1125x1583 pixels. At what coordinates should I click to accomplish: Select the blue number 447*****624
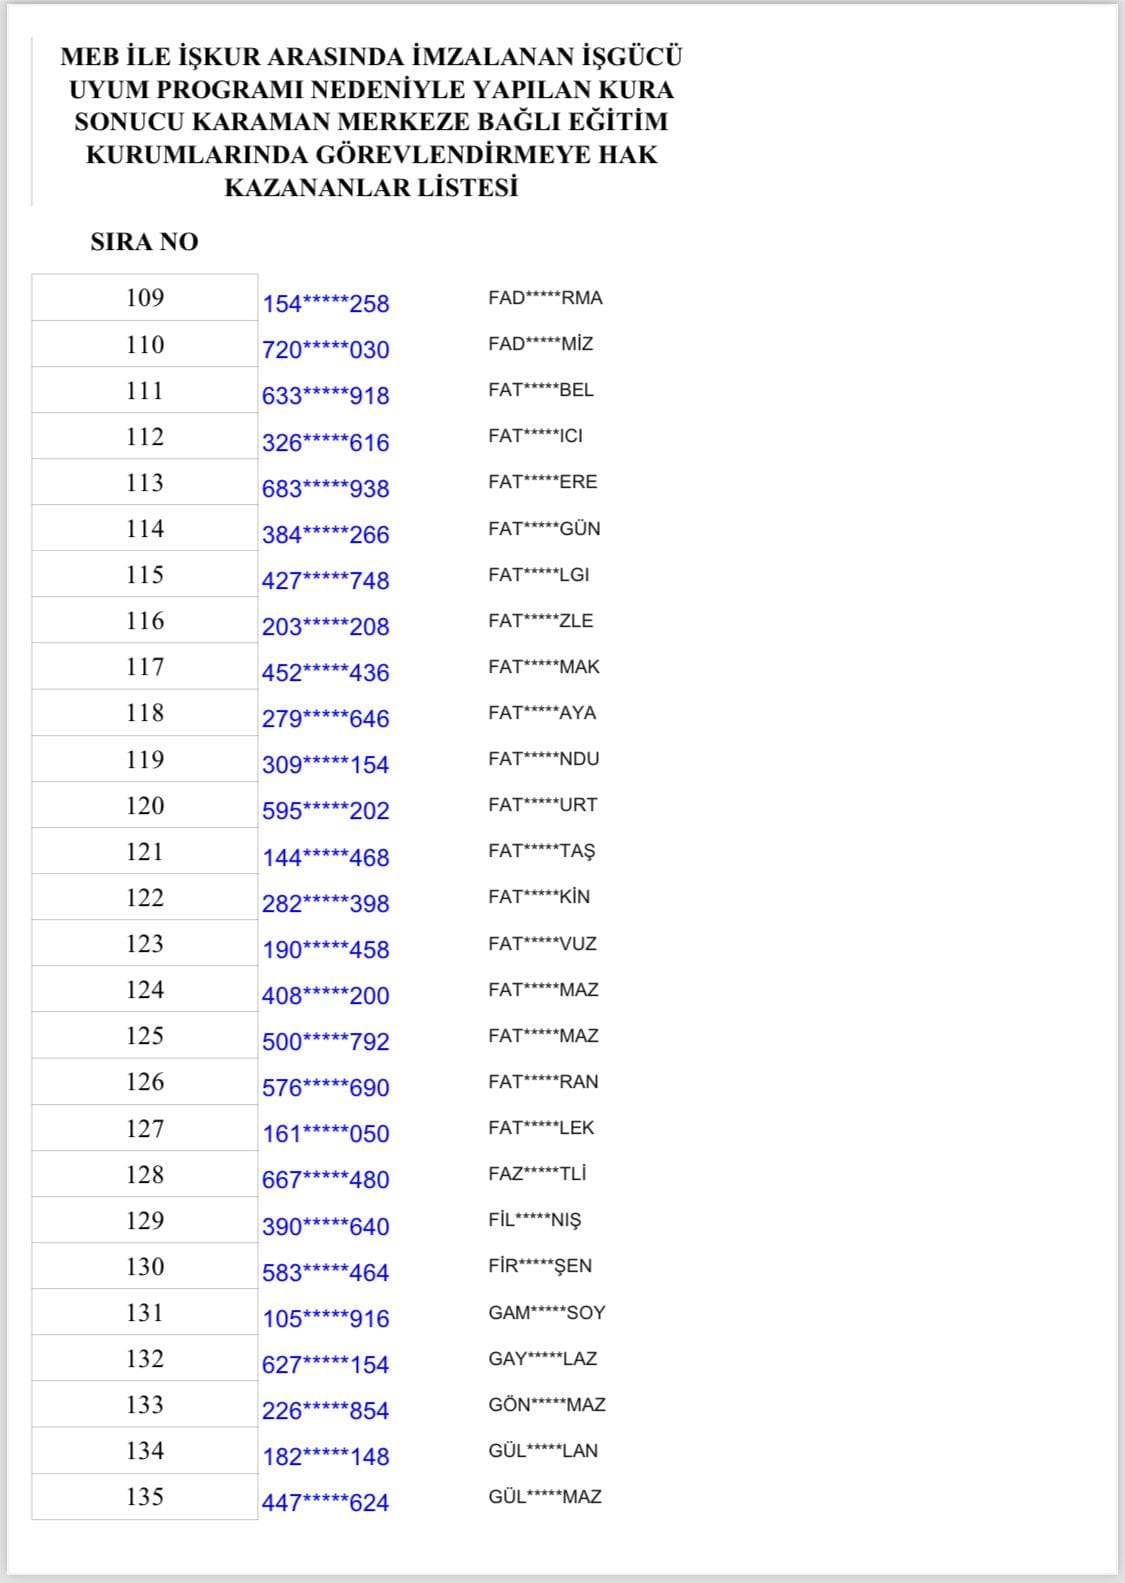click(326, 1503)
